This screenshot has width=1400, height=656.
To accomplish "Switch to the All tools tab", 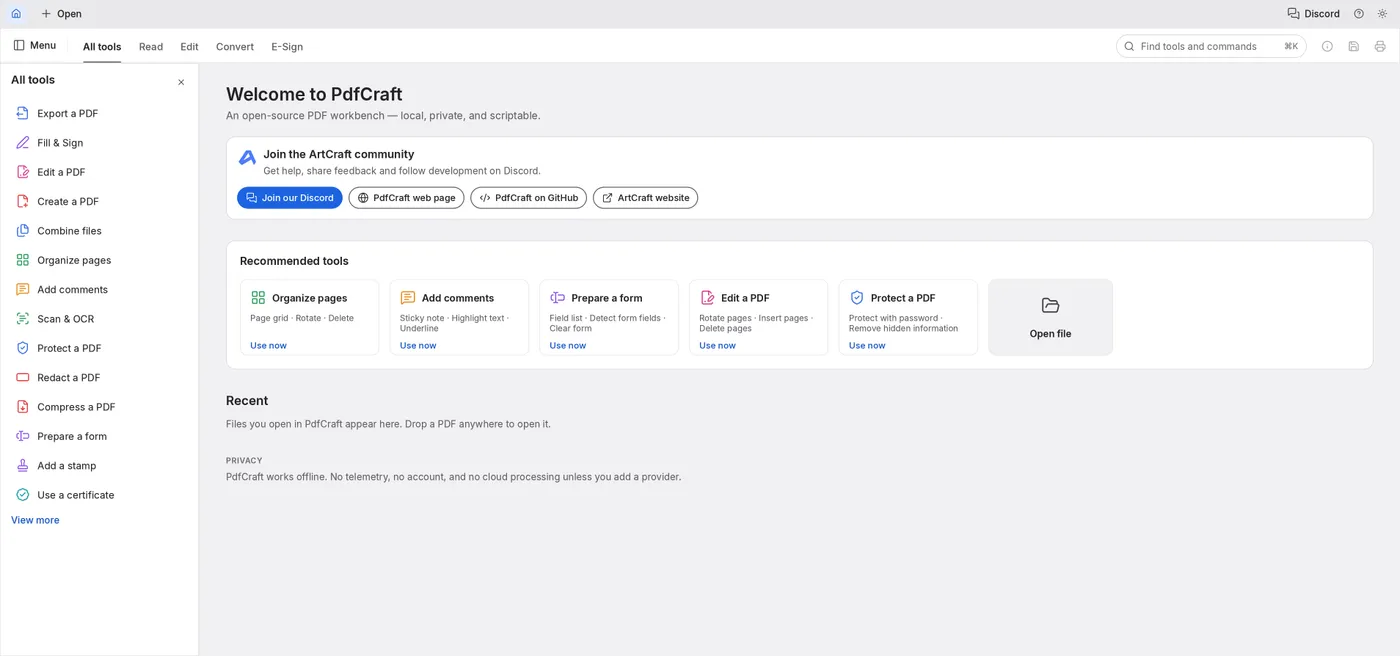I will (102, 47).
